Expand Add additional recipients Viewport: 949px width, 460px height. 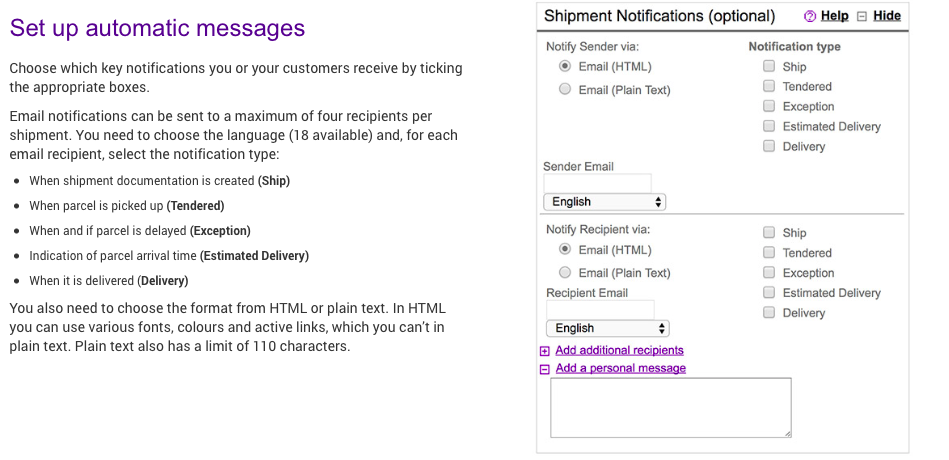click(x=619, y=351)
